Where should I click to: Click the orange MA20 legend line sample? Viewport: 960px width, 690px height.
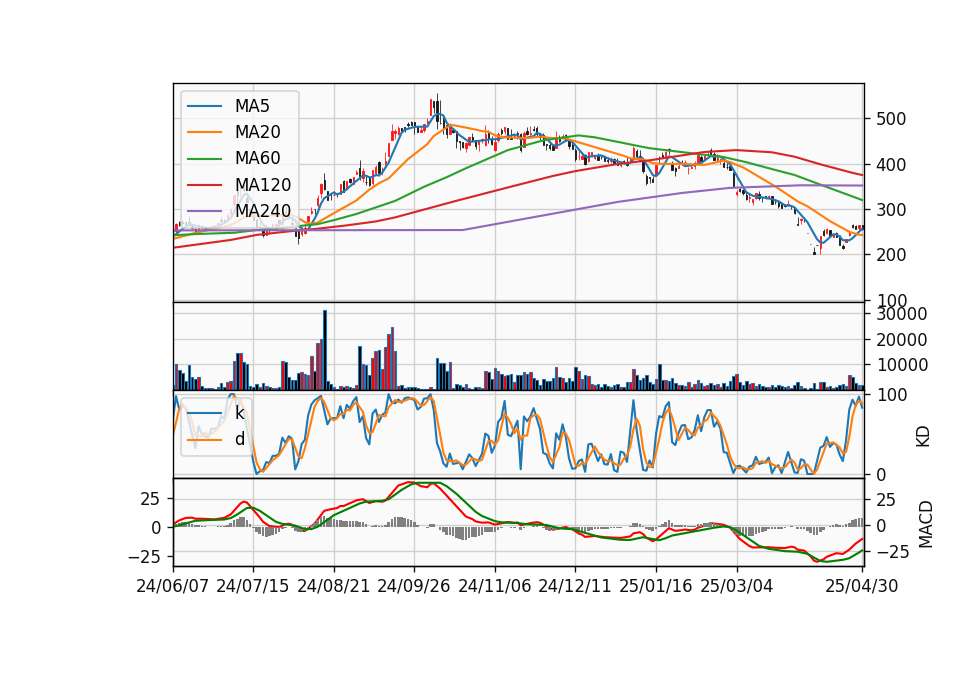pos(204,132)
